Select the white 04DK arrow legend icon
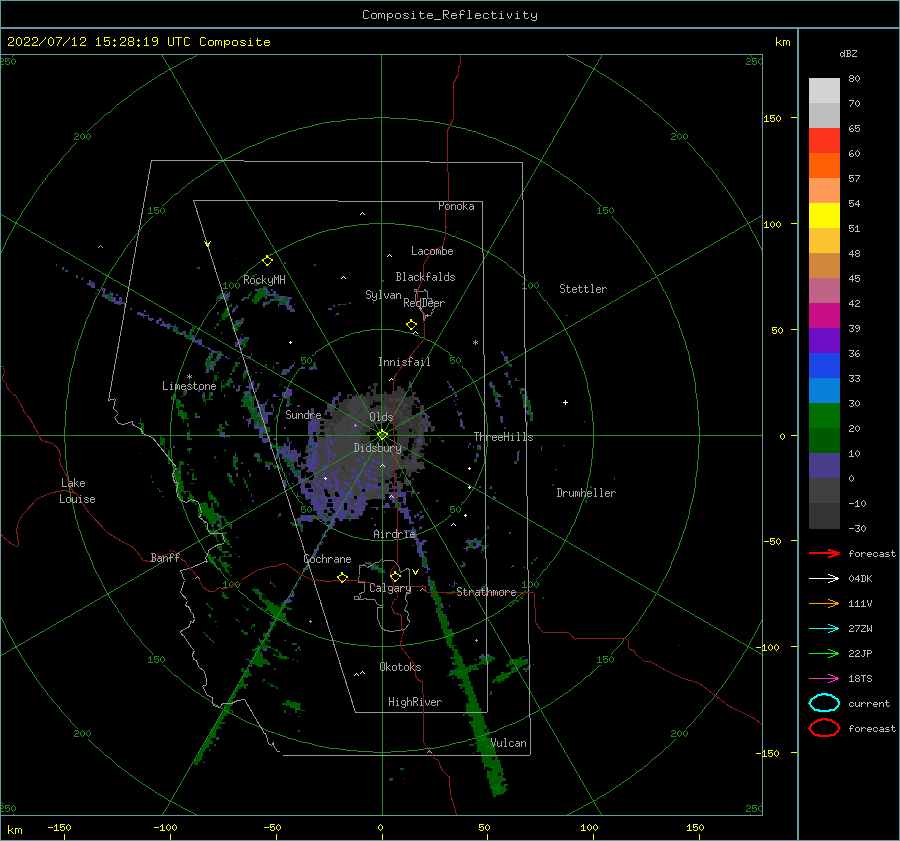The image size is (900, 841). [x=824, y=578]
